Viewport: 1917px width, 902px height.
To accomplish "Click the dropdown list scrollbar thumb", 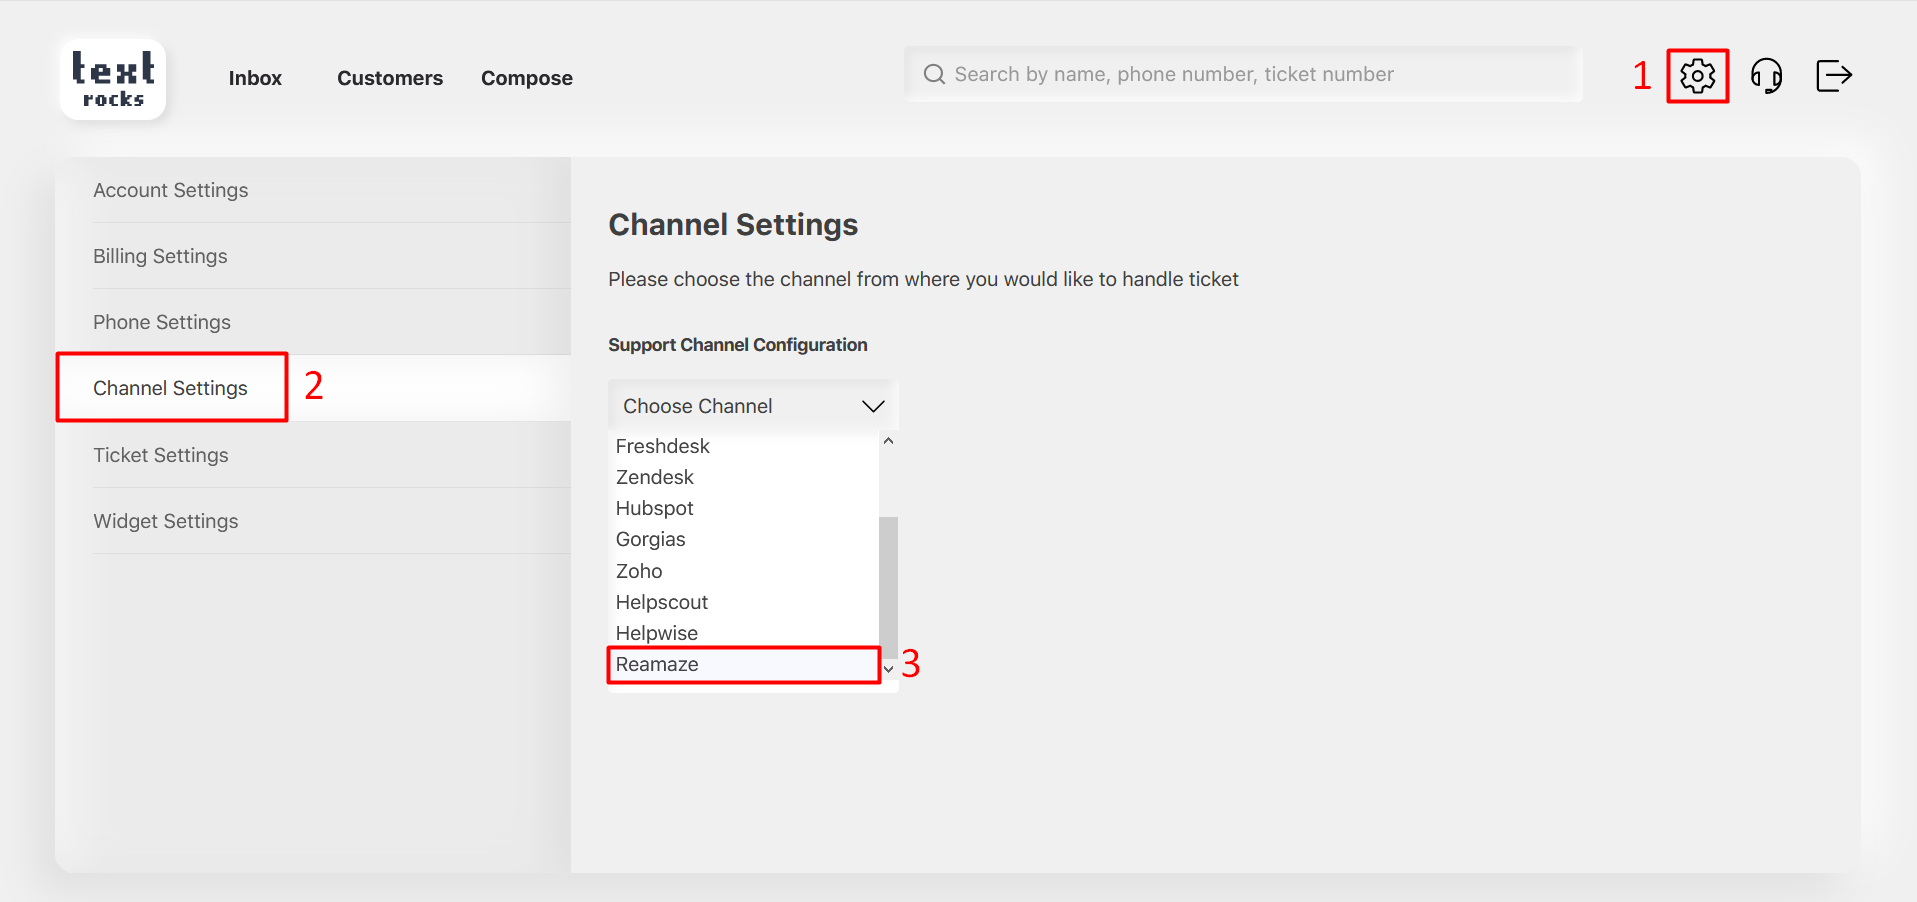I will 888,585.
